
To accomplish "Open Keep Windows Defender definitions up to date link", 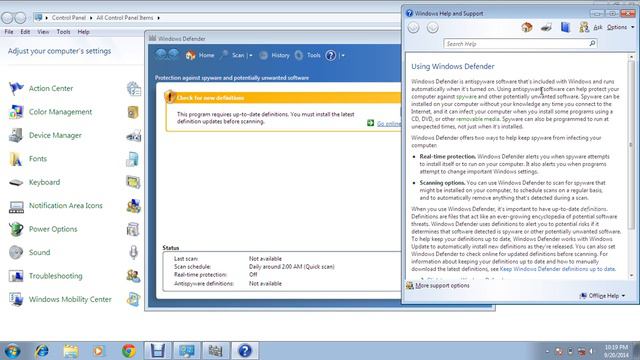I will tap(557, 269).
